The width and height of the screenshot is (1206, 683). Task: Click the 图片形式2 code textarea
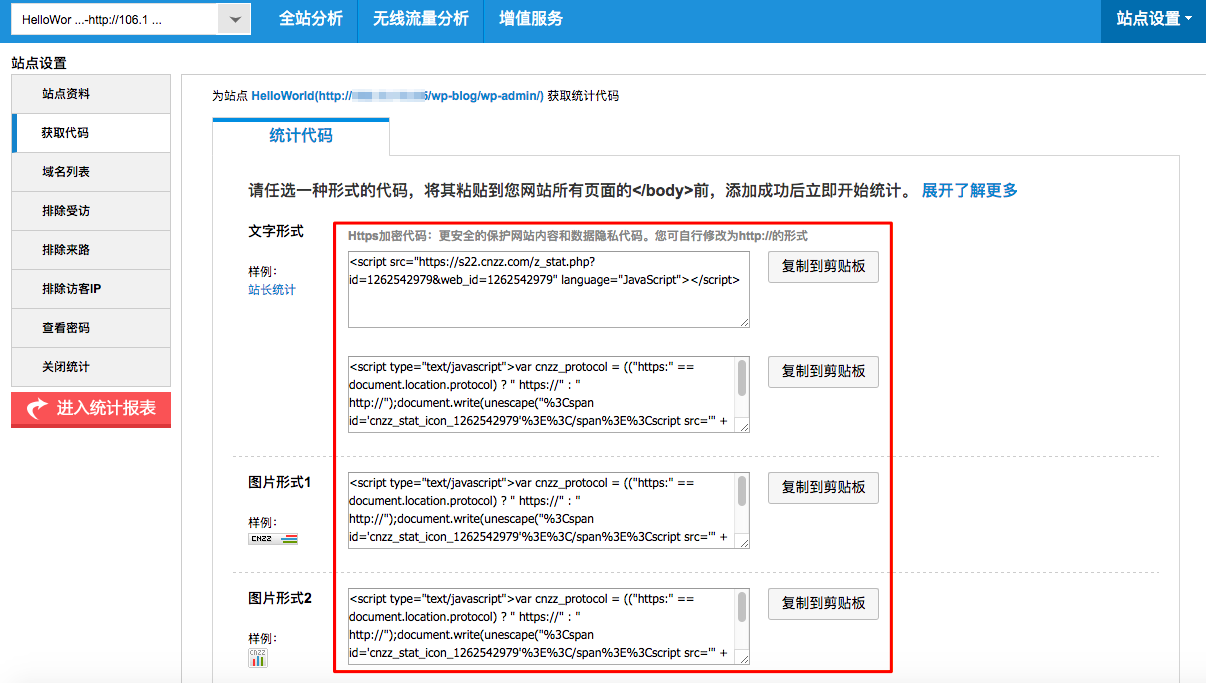(x=549, y=626)
